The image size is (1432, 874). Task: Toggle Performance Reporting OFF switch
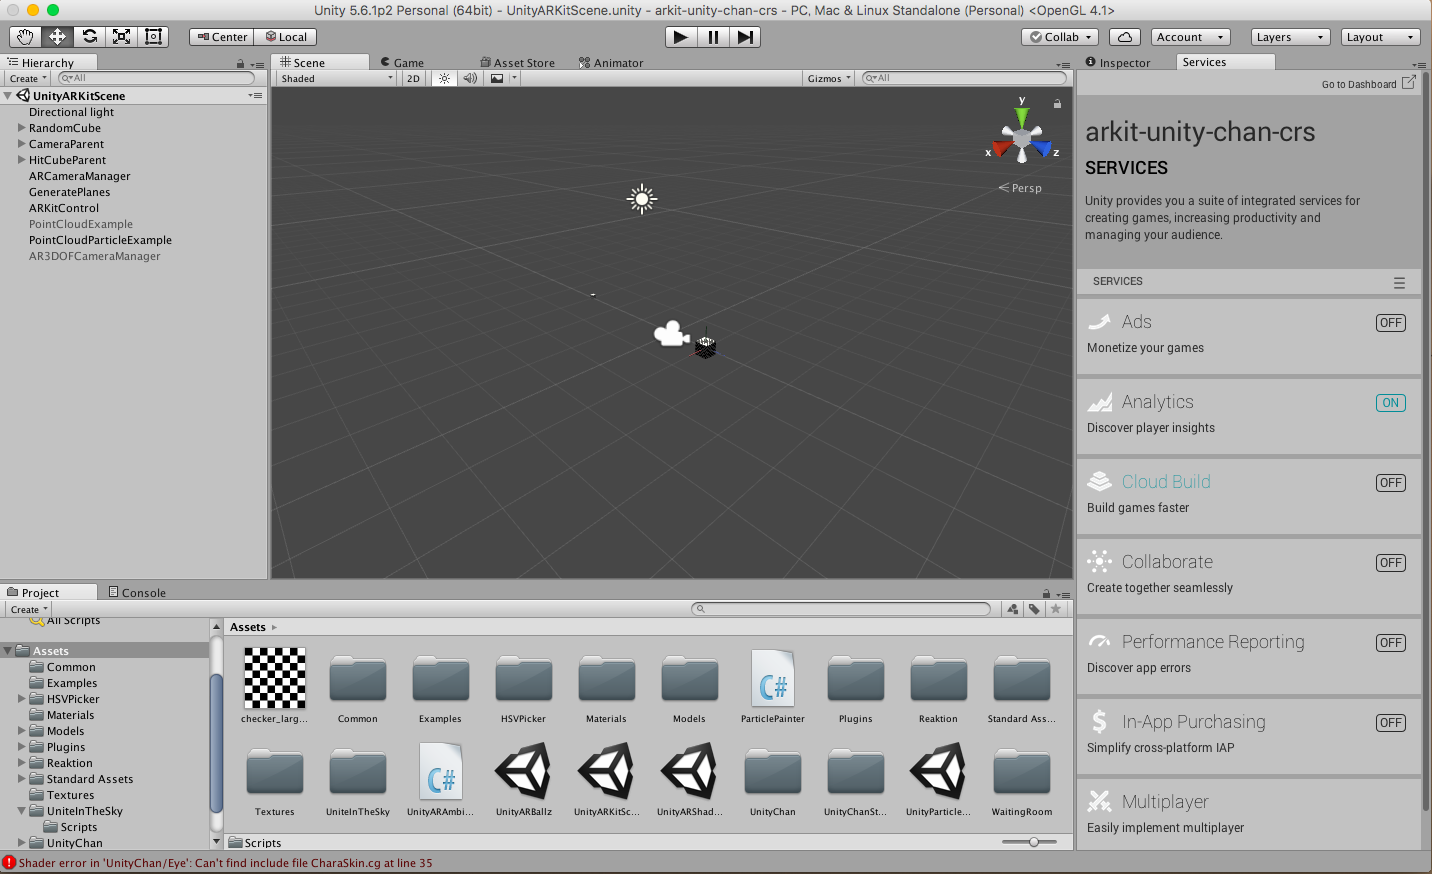point(1390,643)
